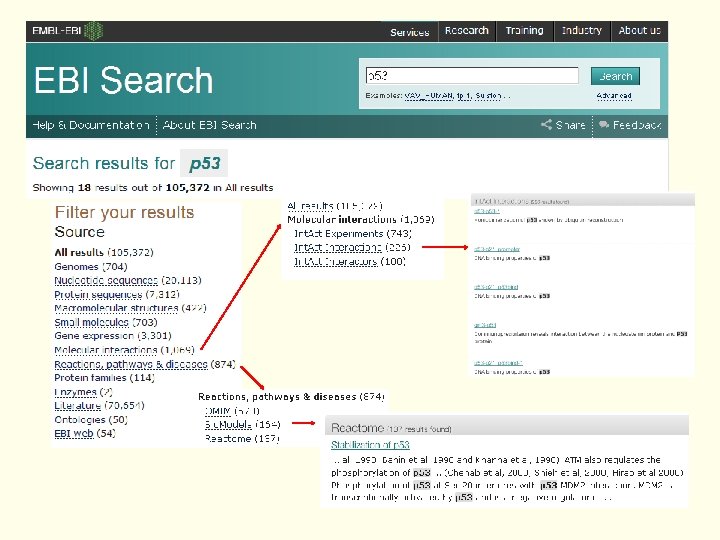Screen dimensions: 720x540
Task: Open the Advanced search link
Action: tap(614, 96)
